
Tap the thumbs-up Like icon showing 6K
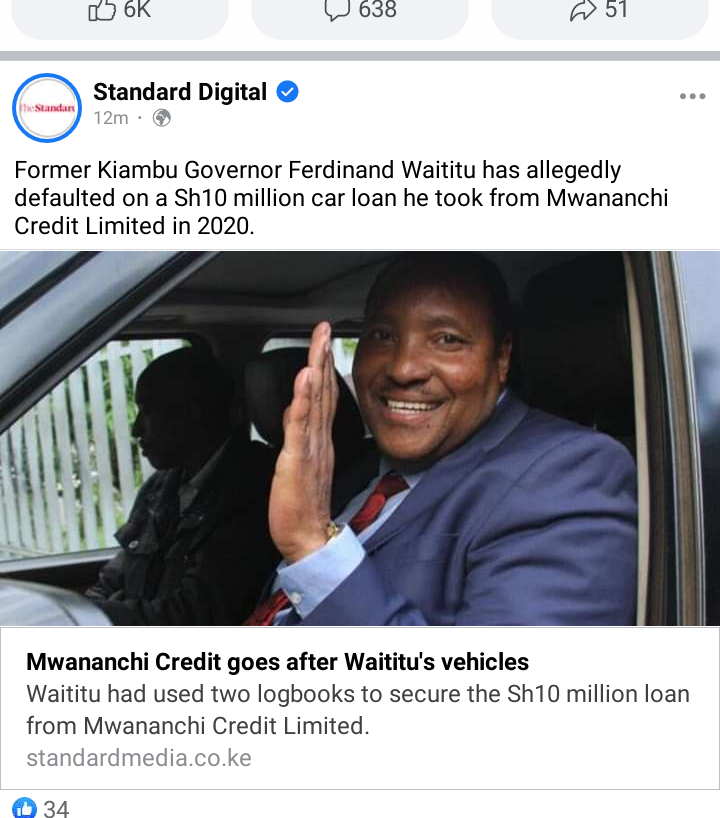tap(102, 10)
